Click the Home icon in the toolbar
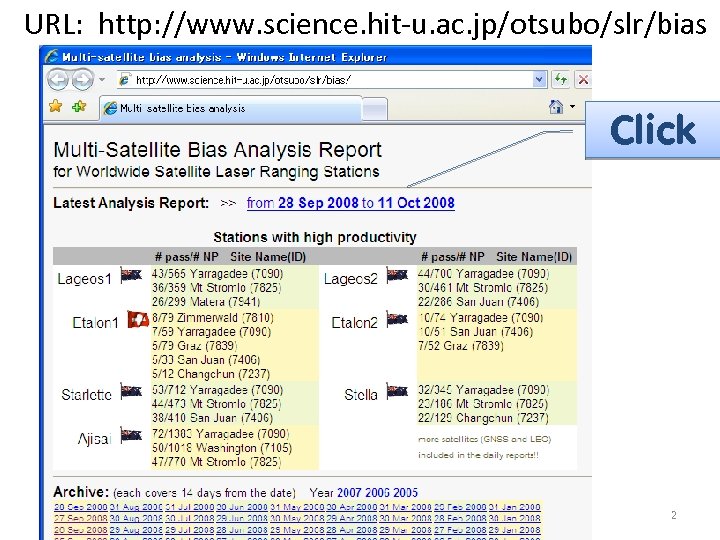Viewport: 720px width, 540px height. [x=556, y=107]
